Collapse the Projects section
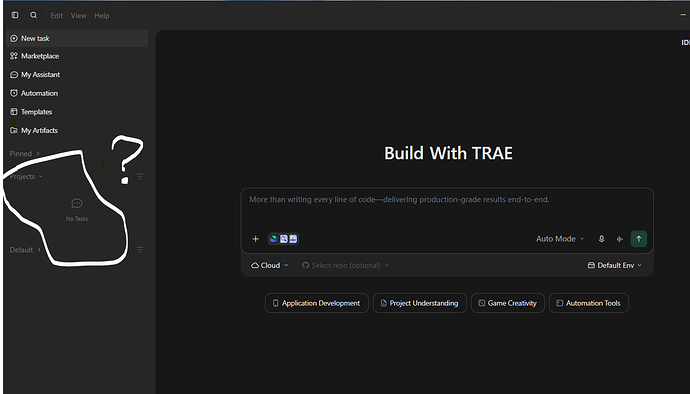 [x=26, y=177]
